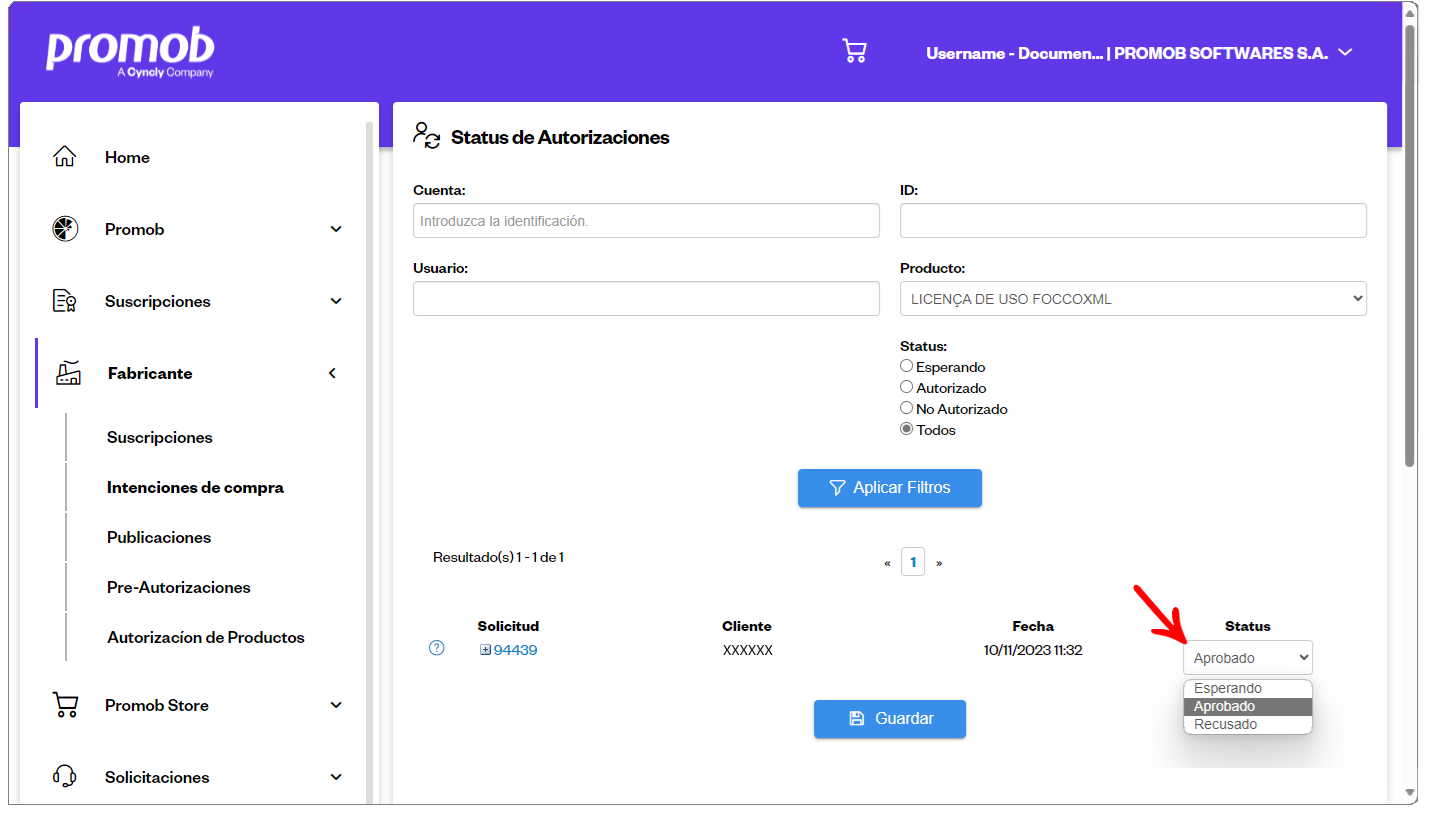Click the Resultado(s) 1 - 1 de 1 text
The width and height of the screenshot is (1432, 813).
coord(499,557)
